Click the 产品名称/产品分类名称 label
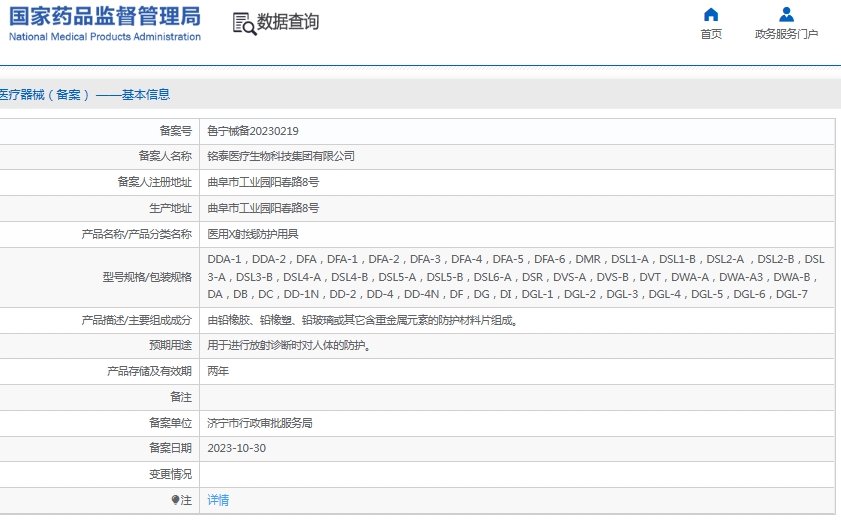The height and width of the screenshot is (520, 841). click(137, 234)
